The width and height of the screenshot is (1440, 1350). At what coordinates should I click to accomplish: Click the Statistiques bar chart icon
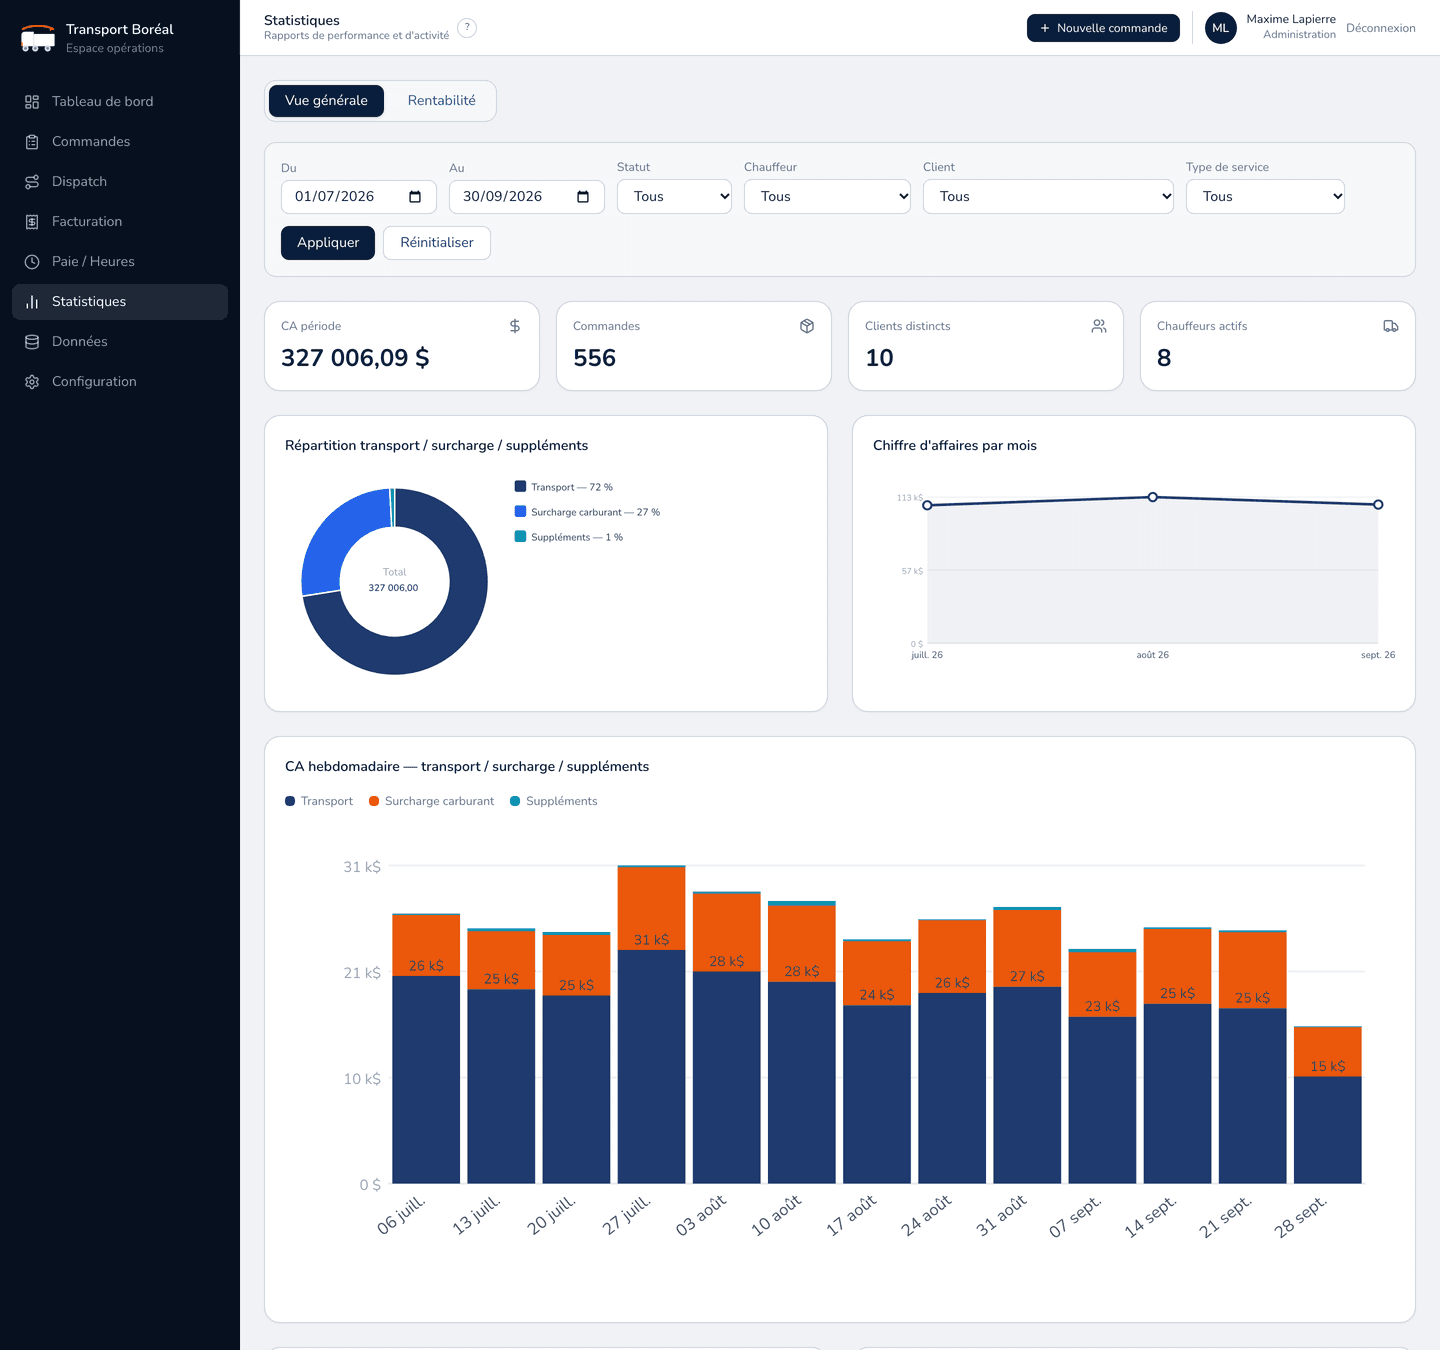pos(32,302)
